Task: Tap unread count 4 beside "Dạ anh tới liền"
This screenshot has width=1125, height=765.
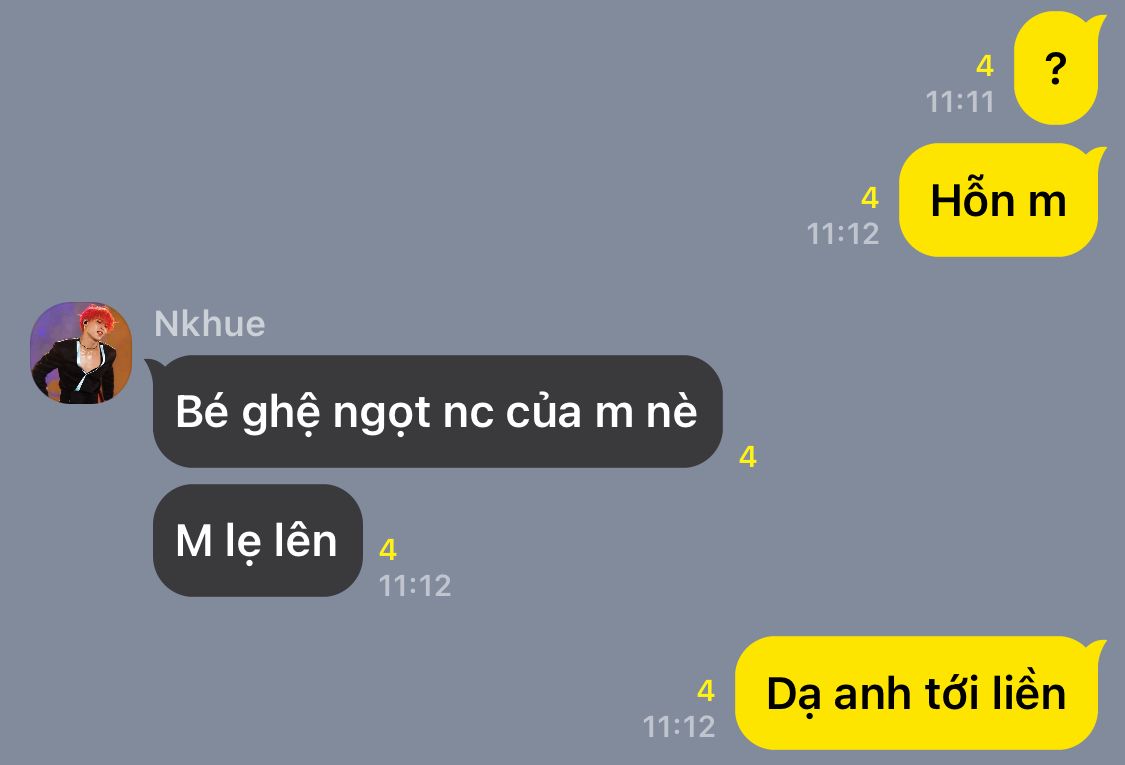Action: (x=706, y=690)
